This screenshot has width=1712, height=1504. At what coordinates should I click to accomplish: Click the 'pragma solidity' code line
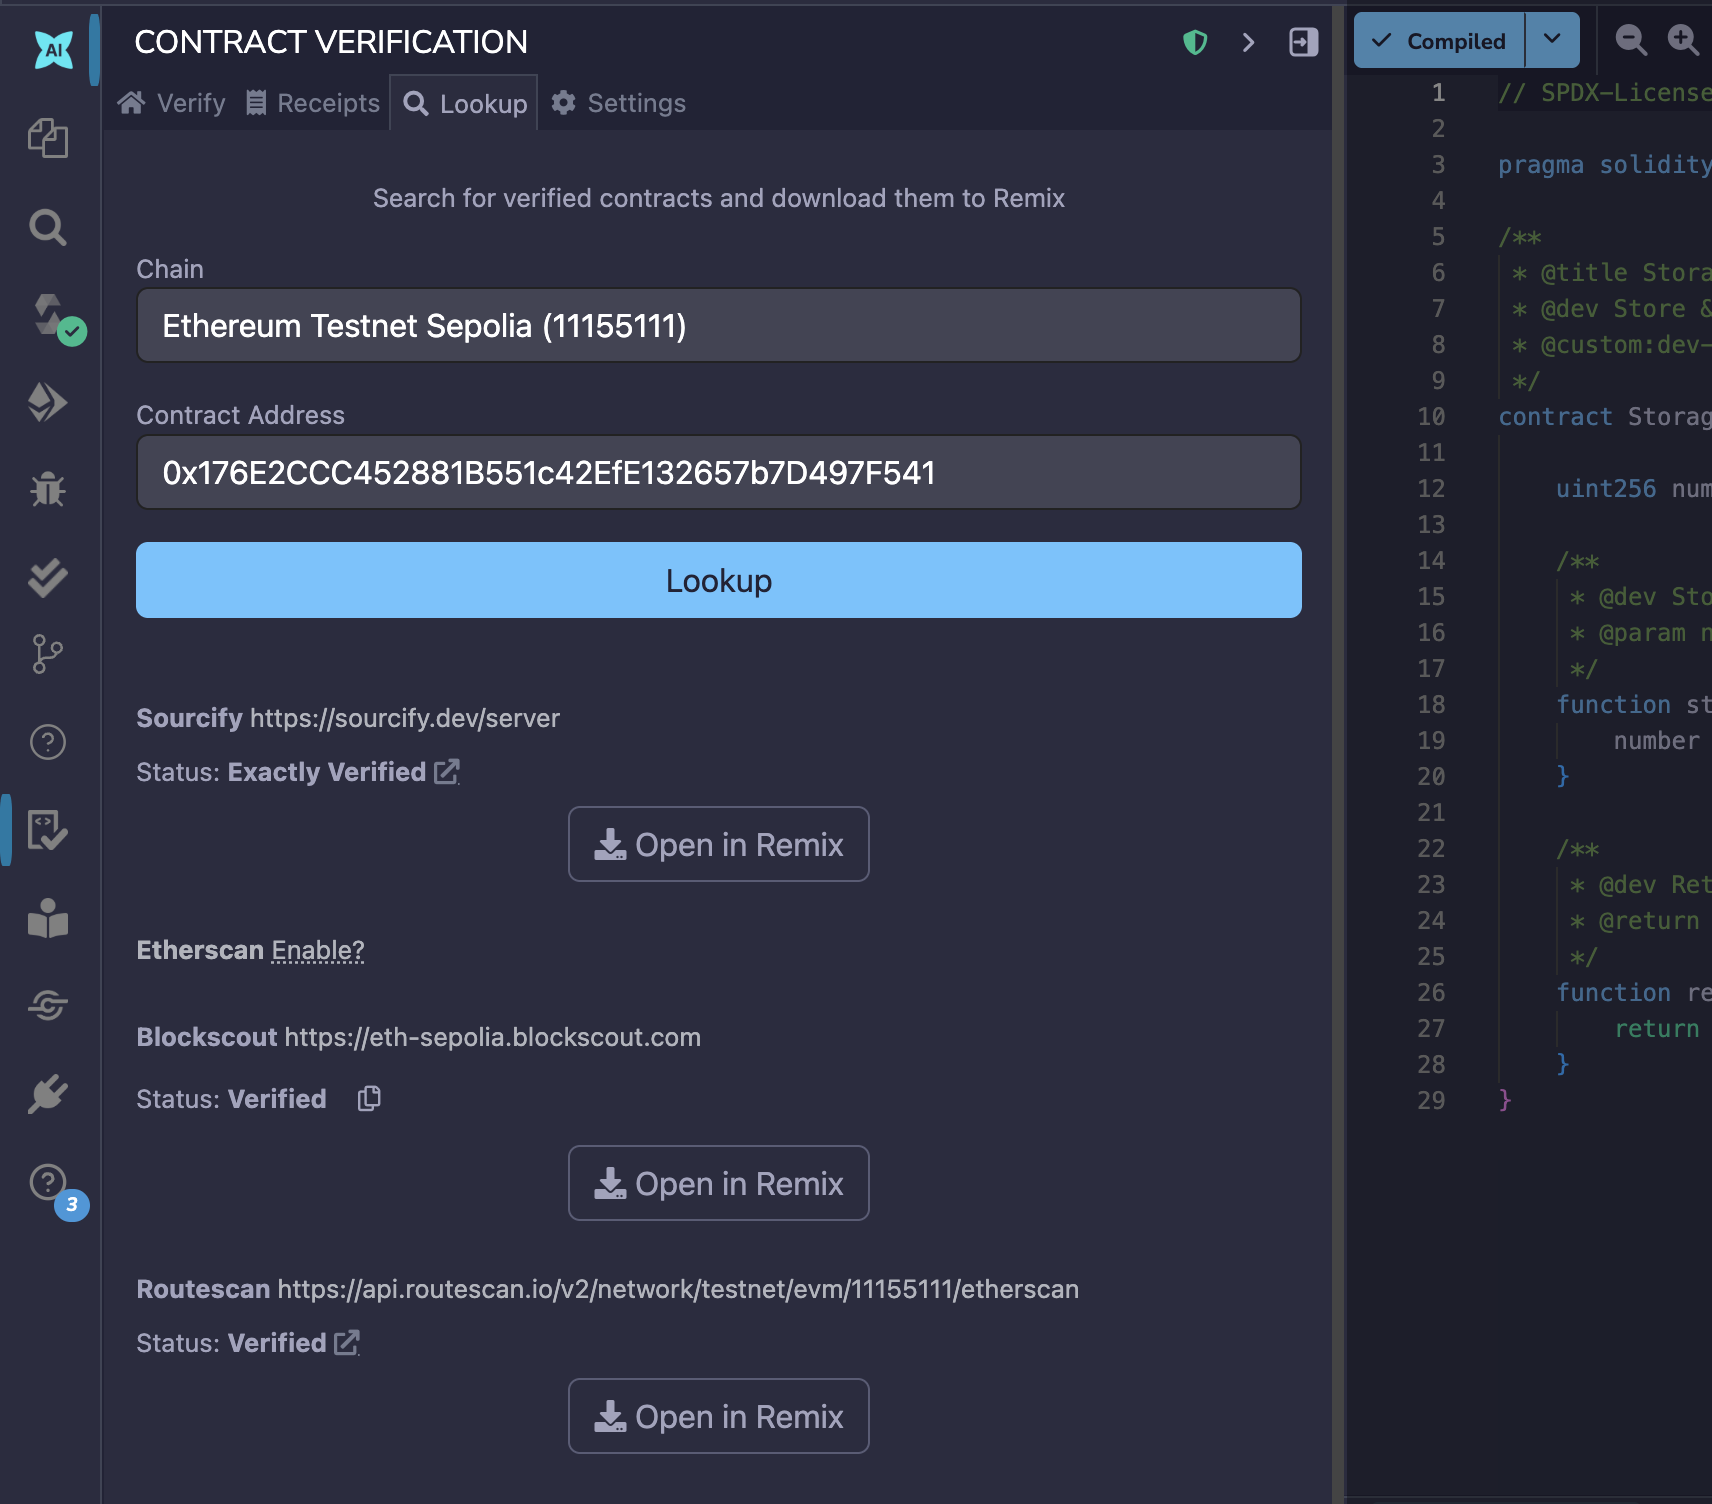(x=1605, y=164)
